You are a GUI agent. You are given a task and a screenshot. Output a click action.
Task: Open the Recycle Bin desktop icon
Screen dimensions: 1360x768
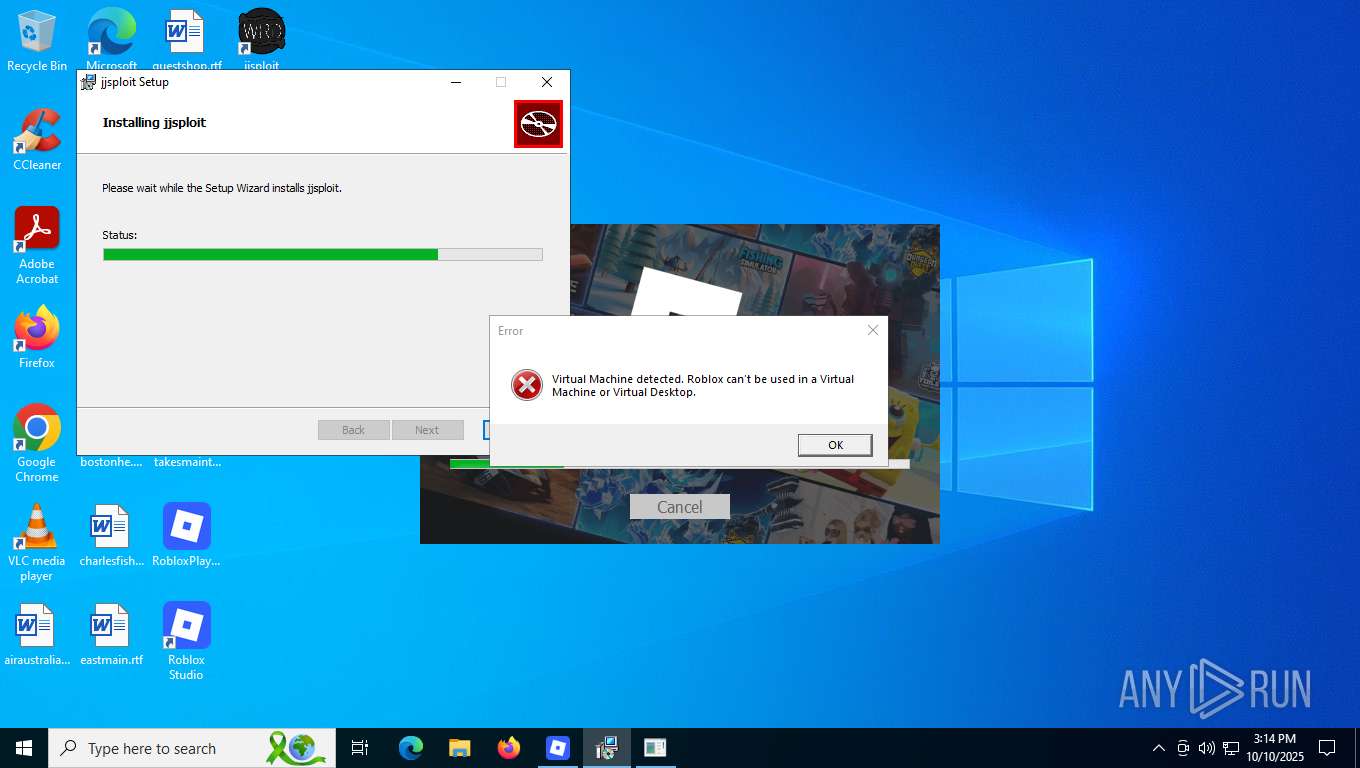click(37, 41)
